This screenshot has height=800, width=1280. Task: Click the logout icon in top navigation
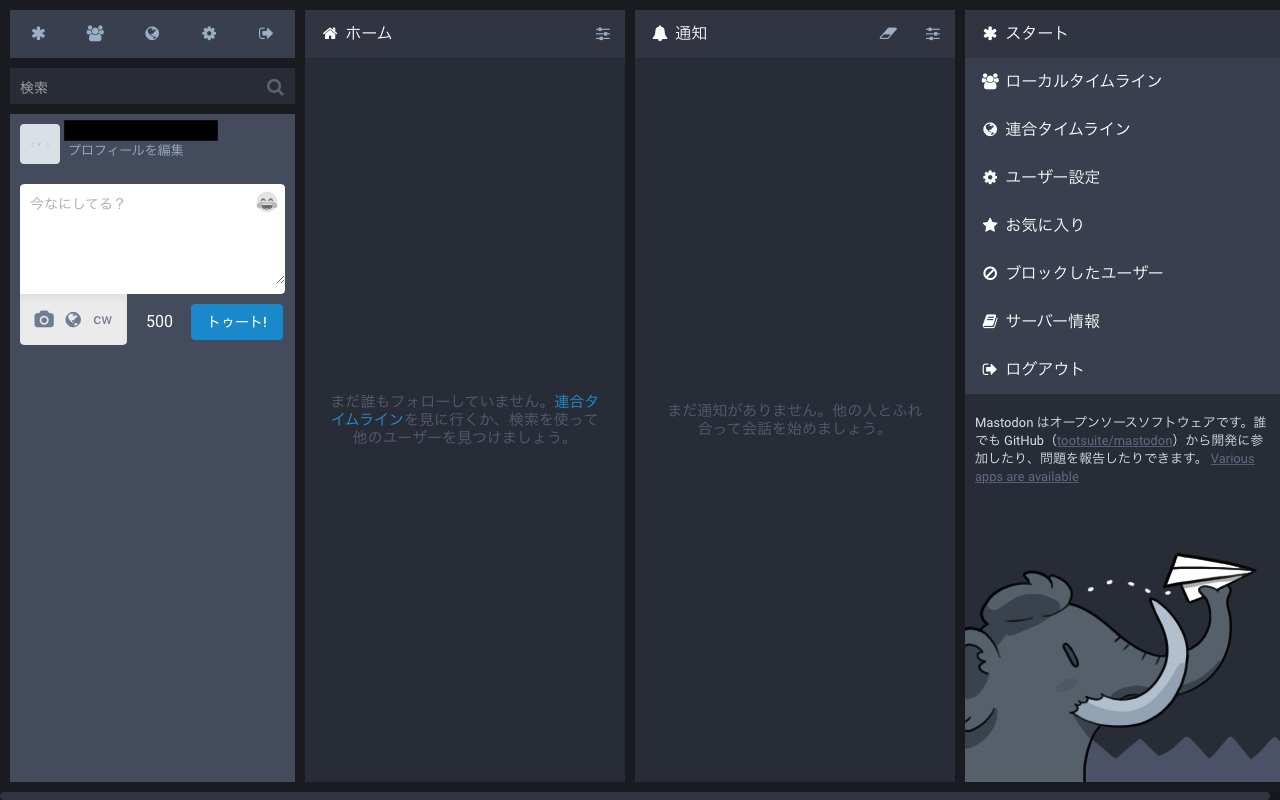tap(266, 33)
